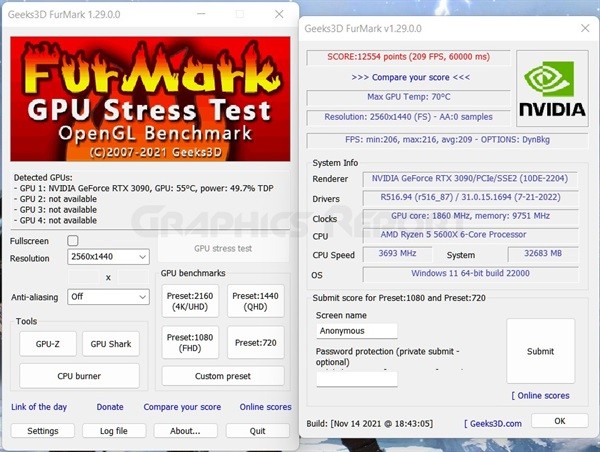
Task: Select the SCORE:12554 points text
Action: click(408, 57)
